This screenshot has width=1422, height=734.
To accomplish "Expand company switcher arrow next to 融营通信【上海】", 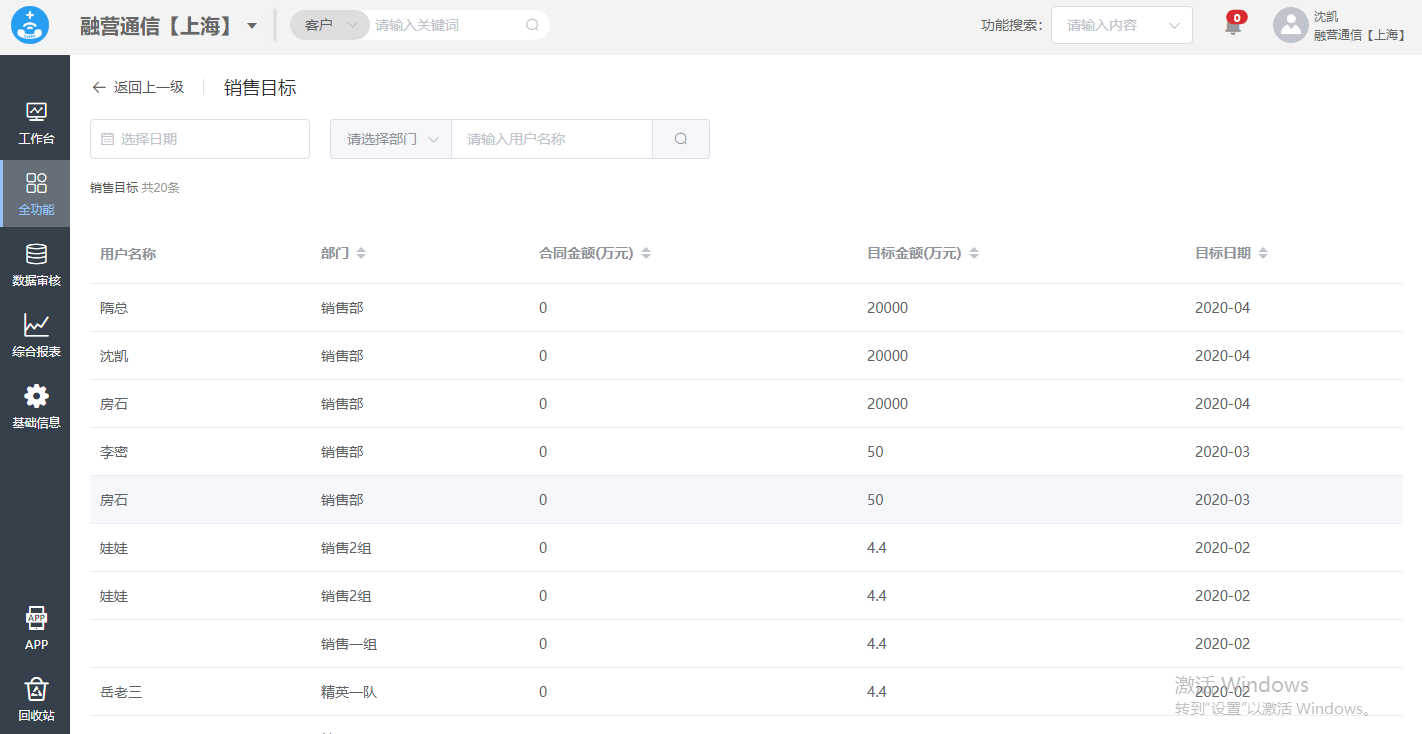I will [x=252, y=25].
